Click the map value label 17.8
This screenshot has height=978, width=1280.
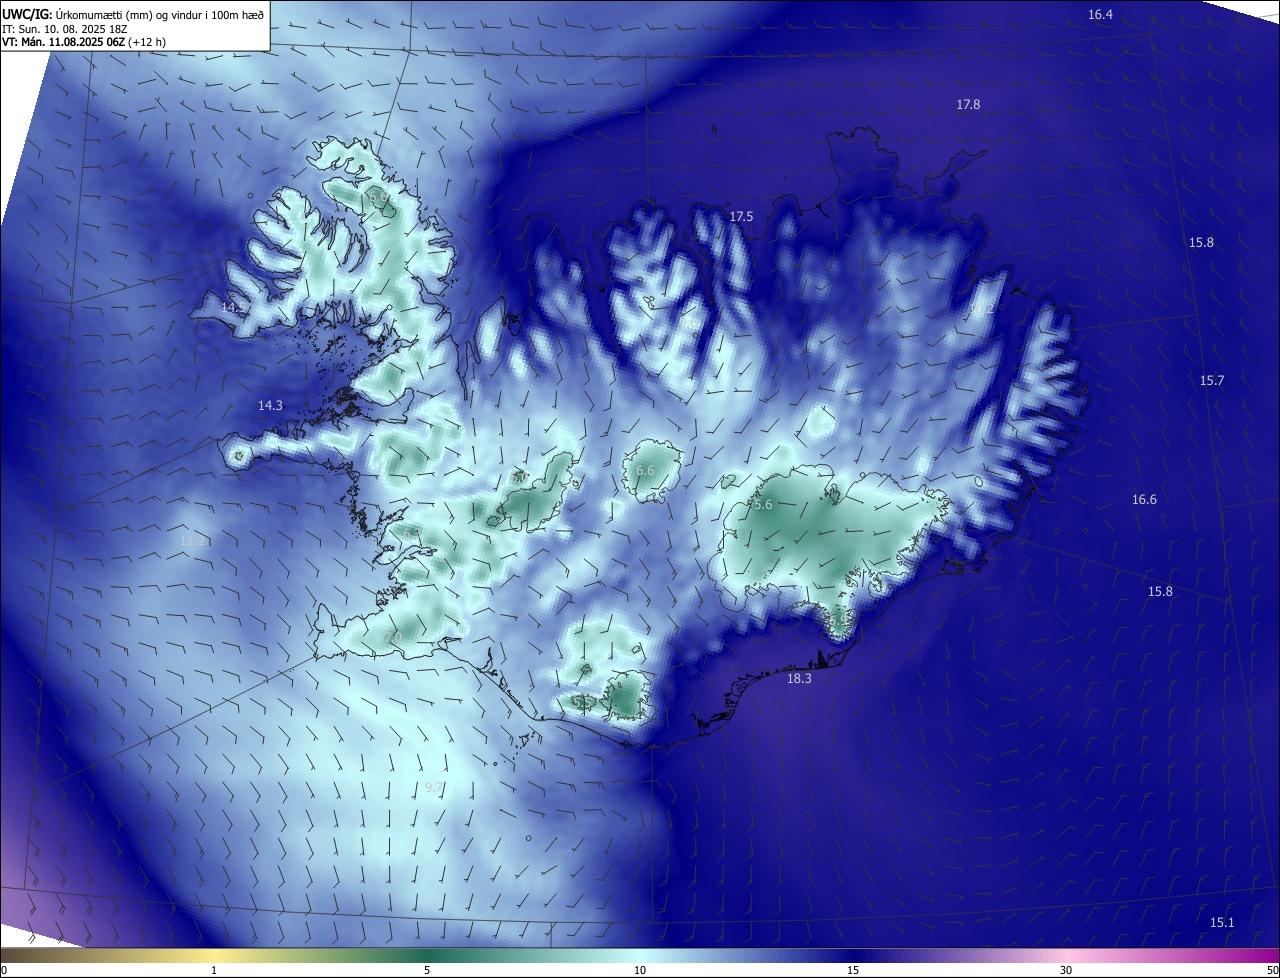[x=968, y=104]
